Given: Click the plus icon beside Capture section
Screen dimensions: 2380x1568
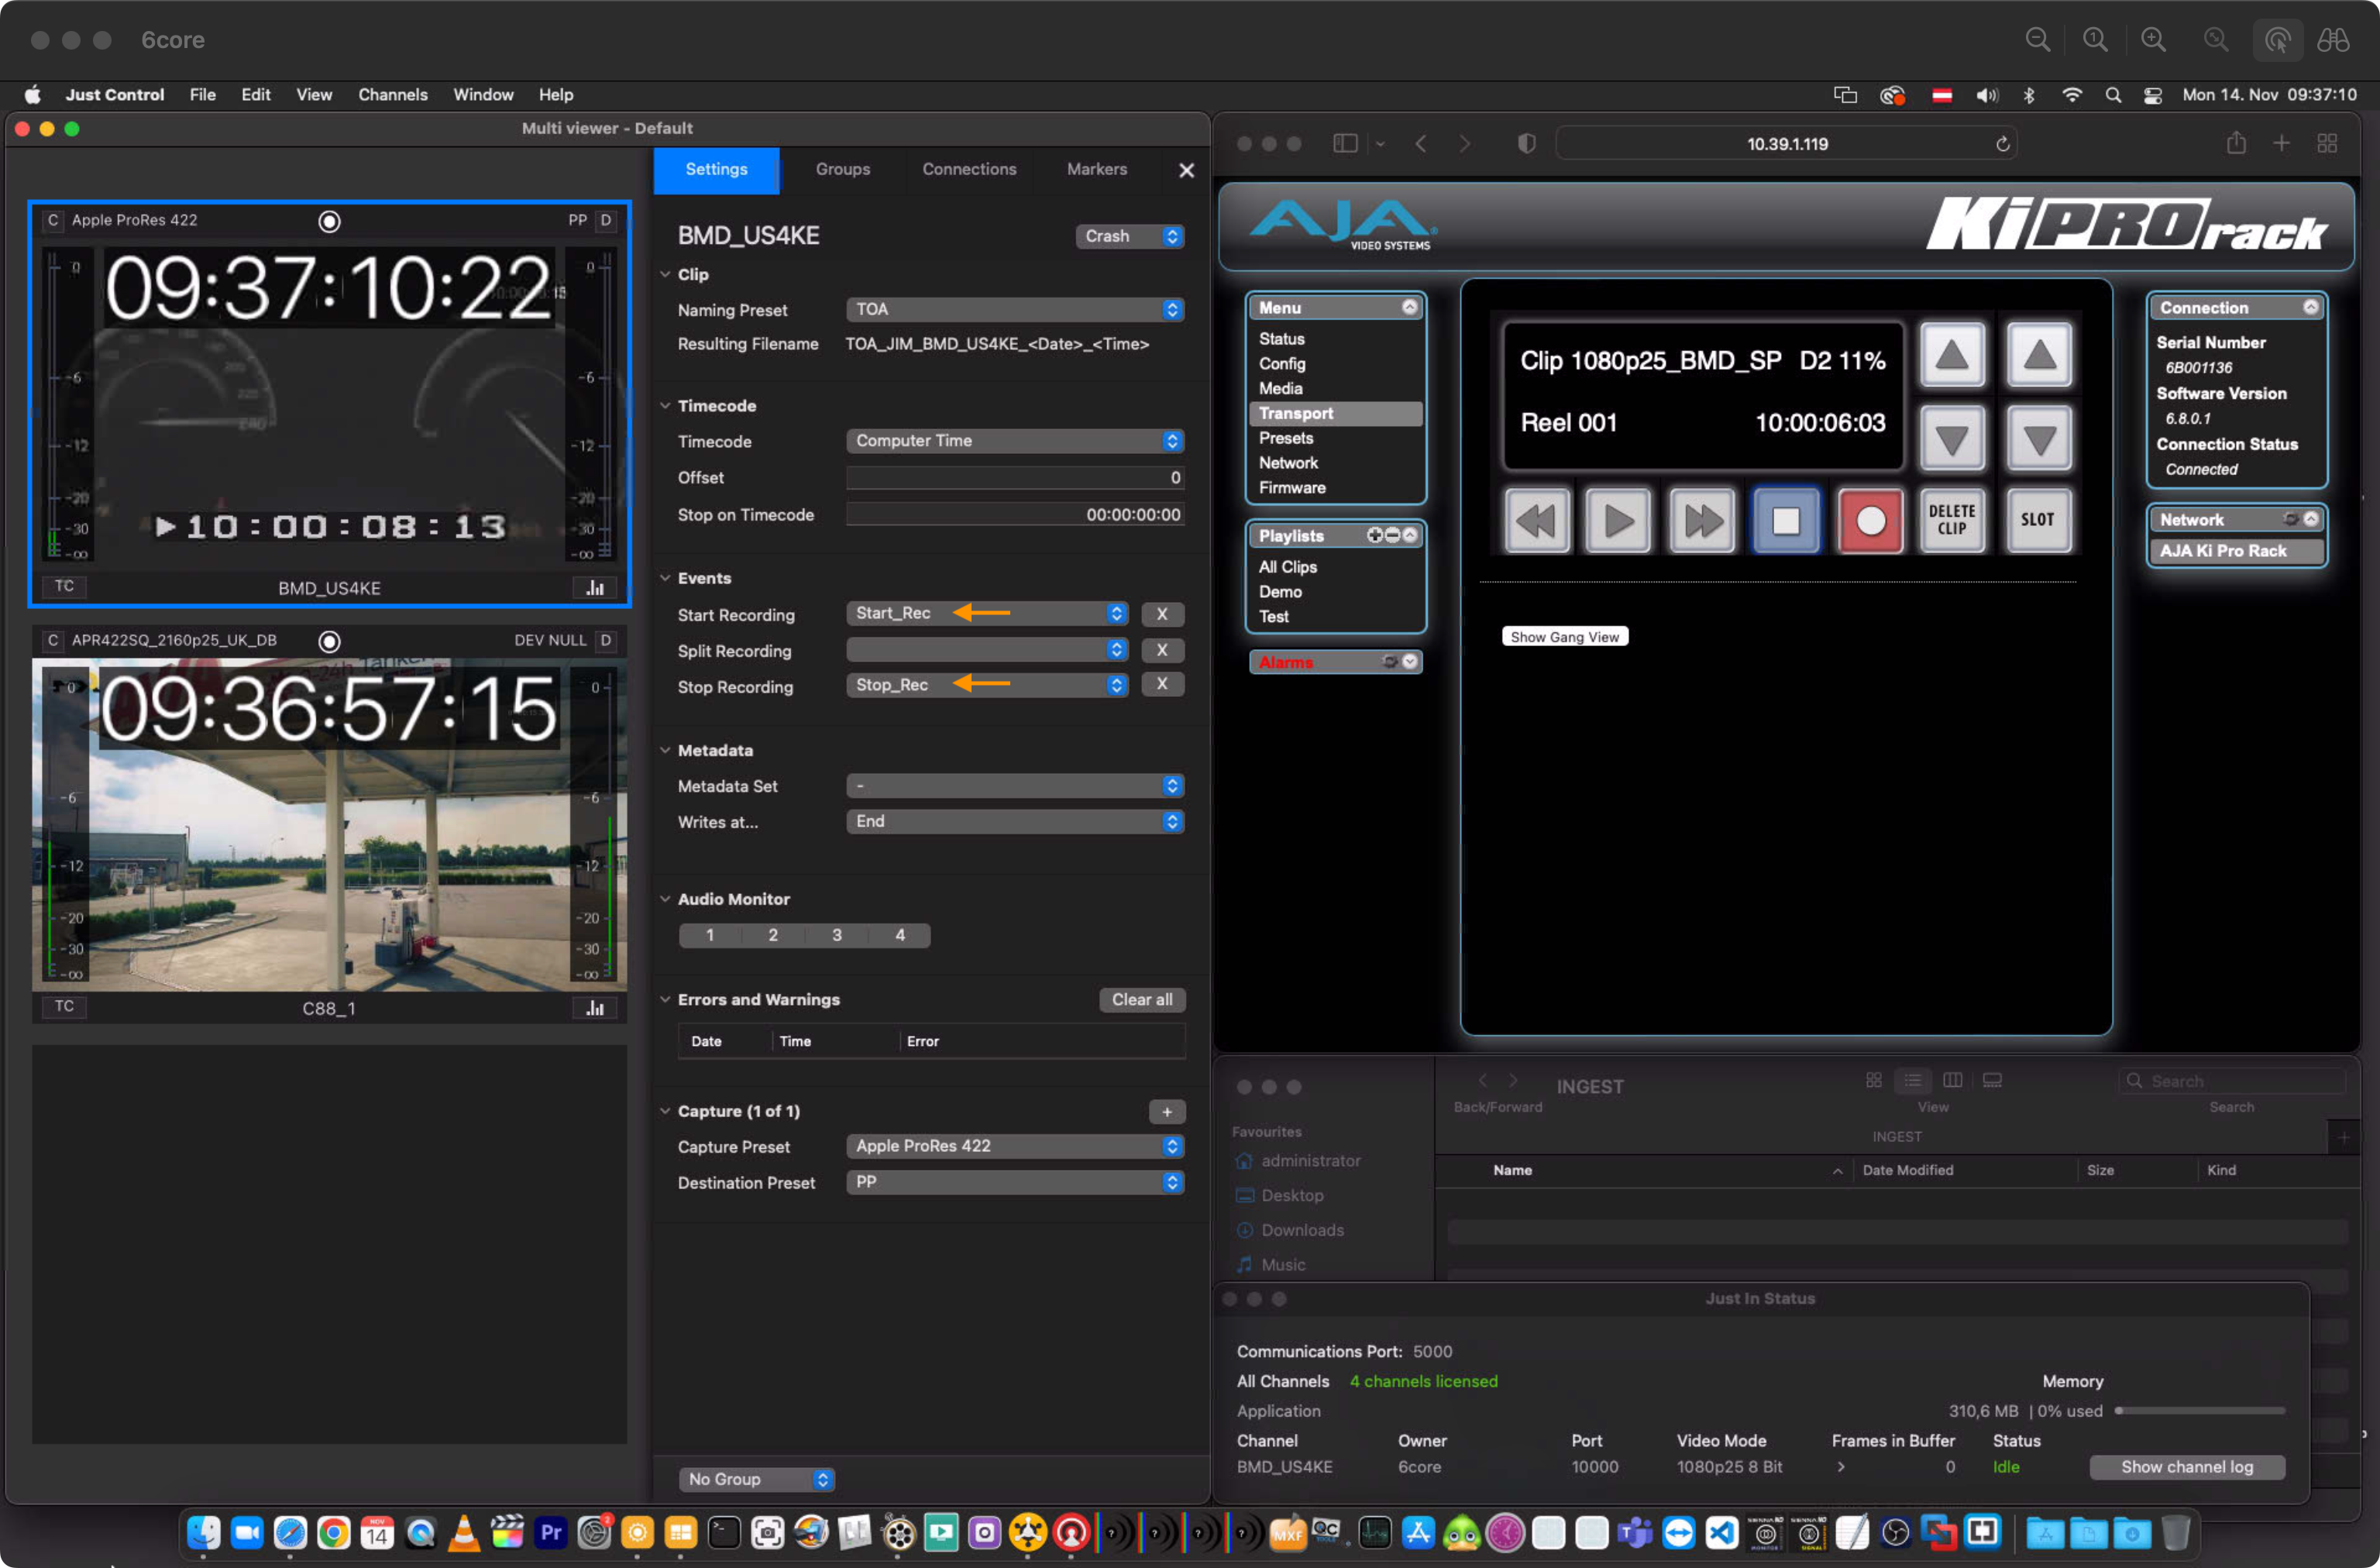Looking at the screenshot, I should tap(1167, 1111).
